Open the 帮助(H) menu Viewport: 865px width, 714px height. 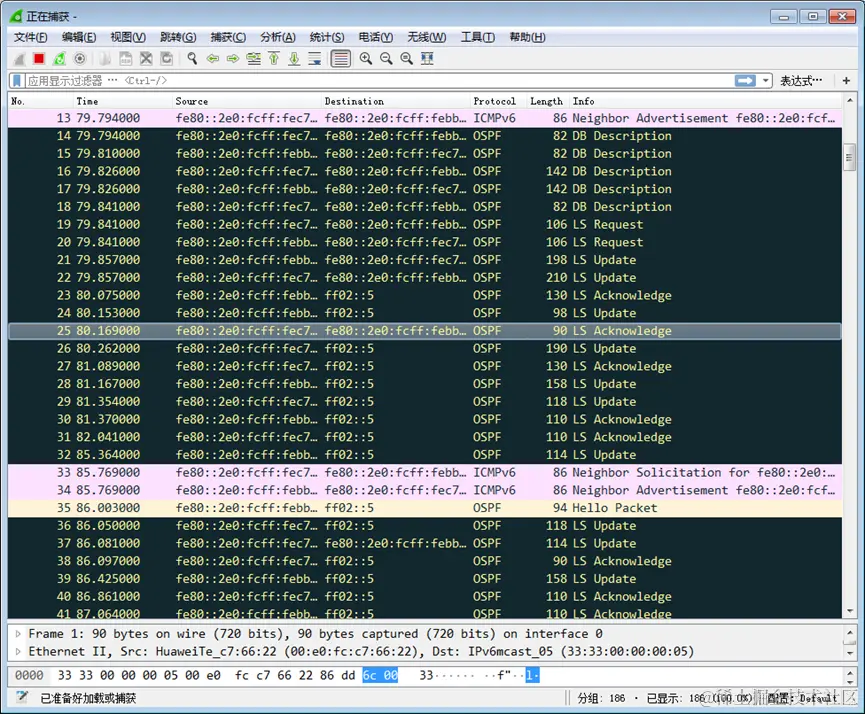pos(527,37)
